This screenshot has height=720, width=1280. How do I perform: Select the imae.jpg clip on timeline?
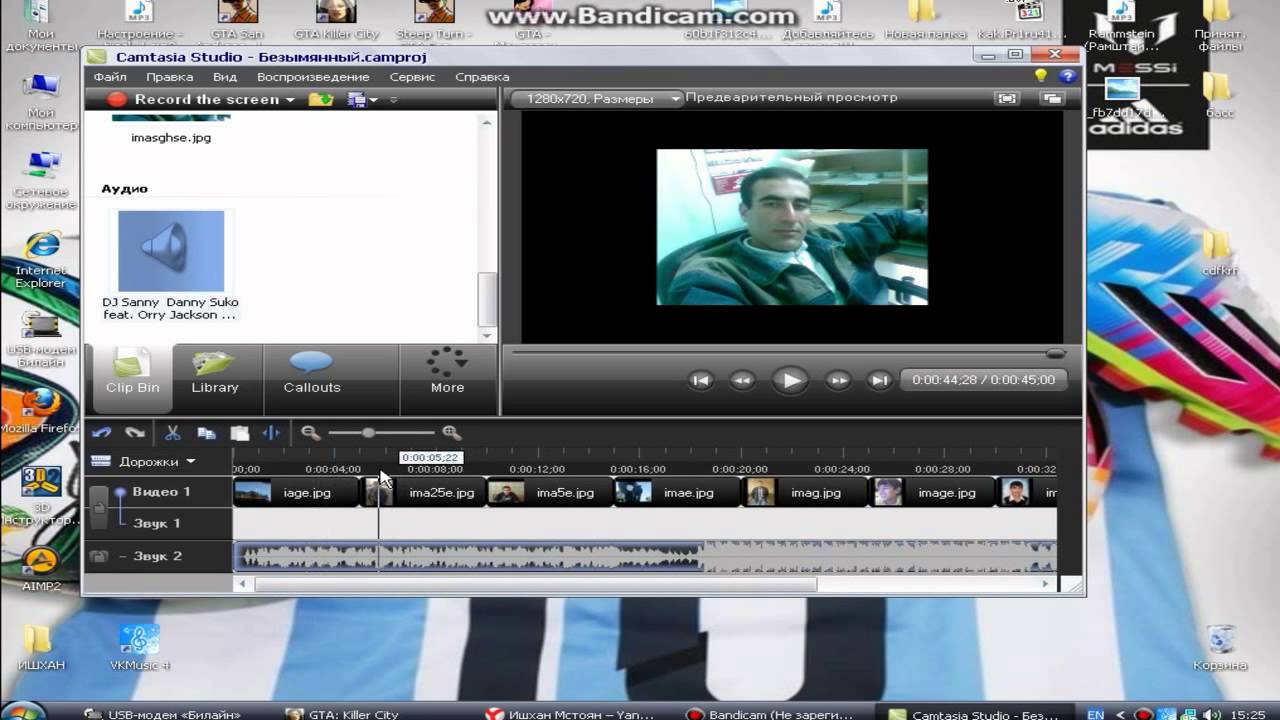click(678, 492)
